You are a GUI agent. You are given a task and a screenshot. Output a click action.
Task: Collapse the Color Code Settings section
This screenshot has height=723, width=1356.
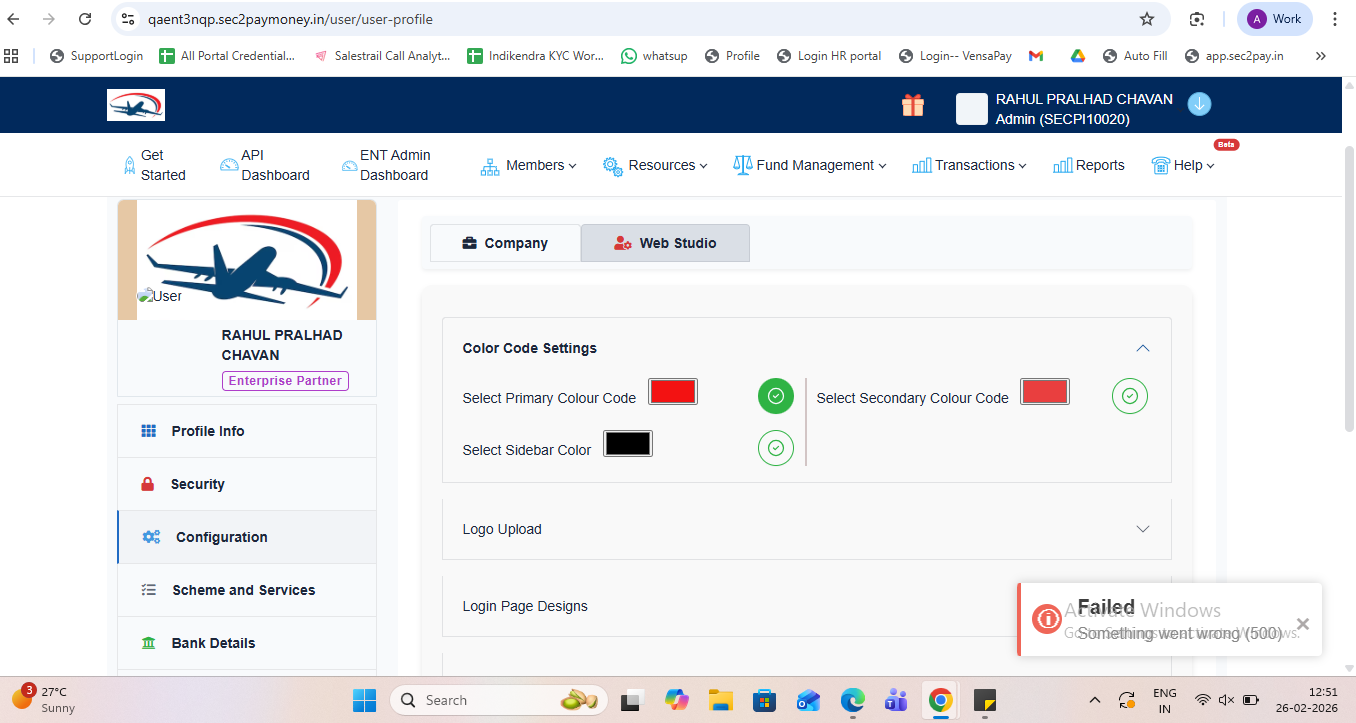click(x=1142, y=348)
